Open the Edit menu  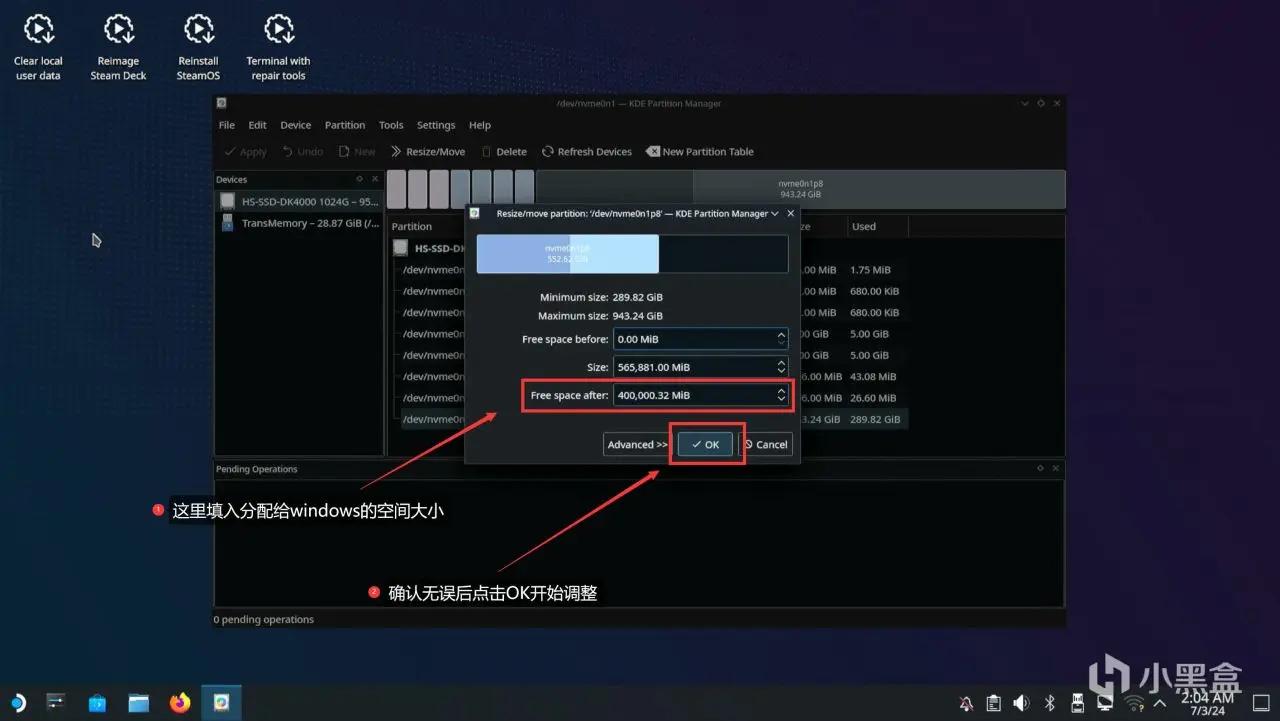(257, 125)
